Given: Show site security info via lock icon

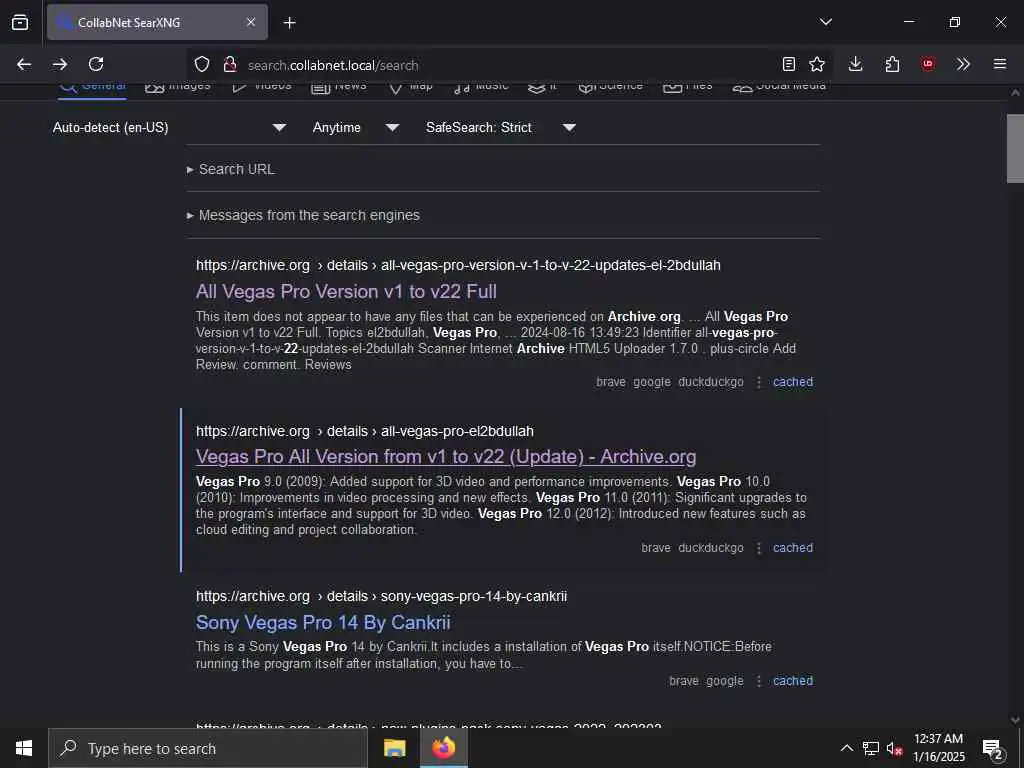Looking at the screenshot, I should [x=229, y=64].
